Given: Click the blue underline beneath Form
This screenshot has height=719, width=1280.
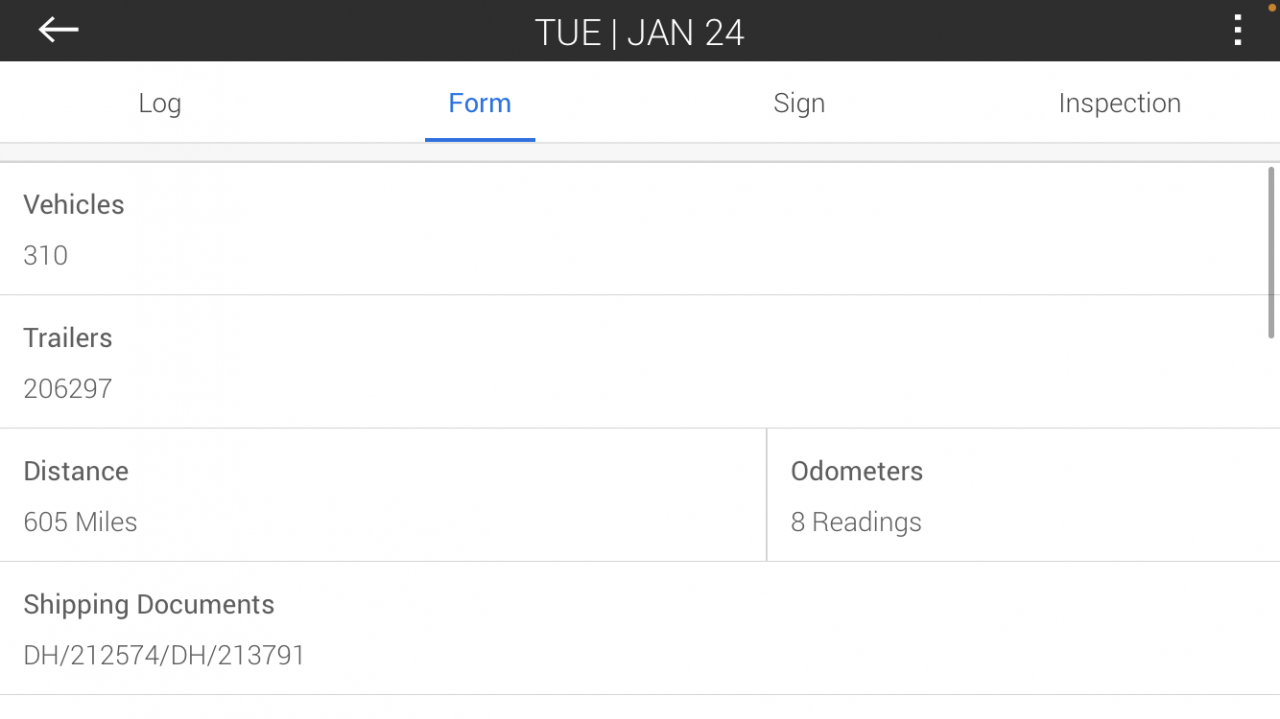Looking at the screenshot, I should (x=480, y=139).
